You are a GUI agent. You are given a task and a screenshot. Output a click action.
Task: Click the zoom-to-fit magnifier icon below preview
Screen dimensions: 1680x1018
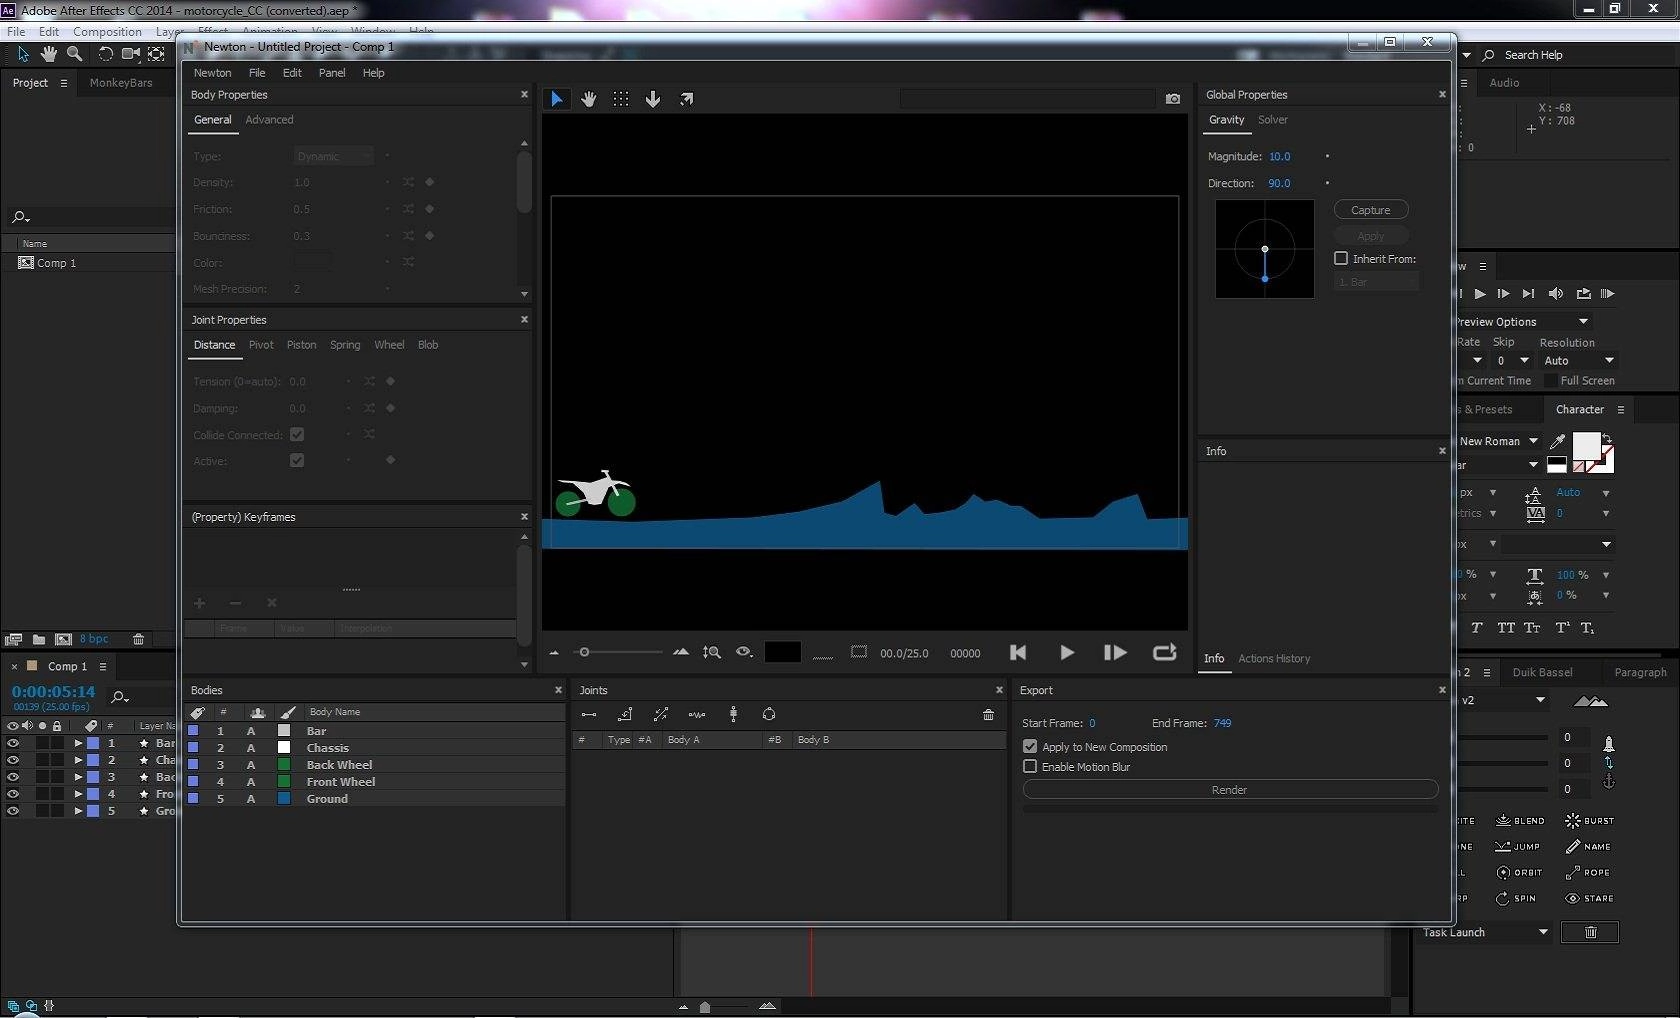click(x=711, y=652)
